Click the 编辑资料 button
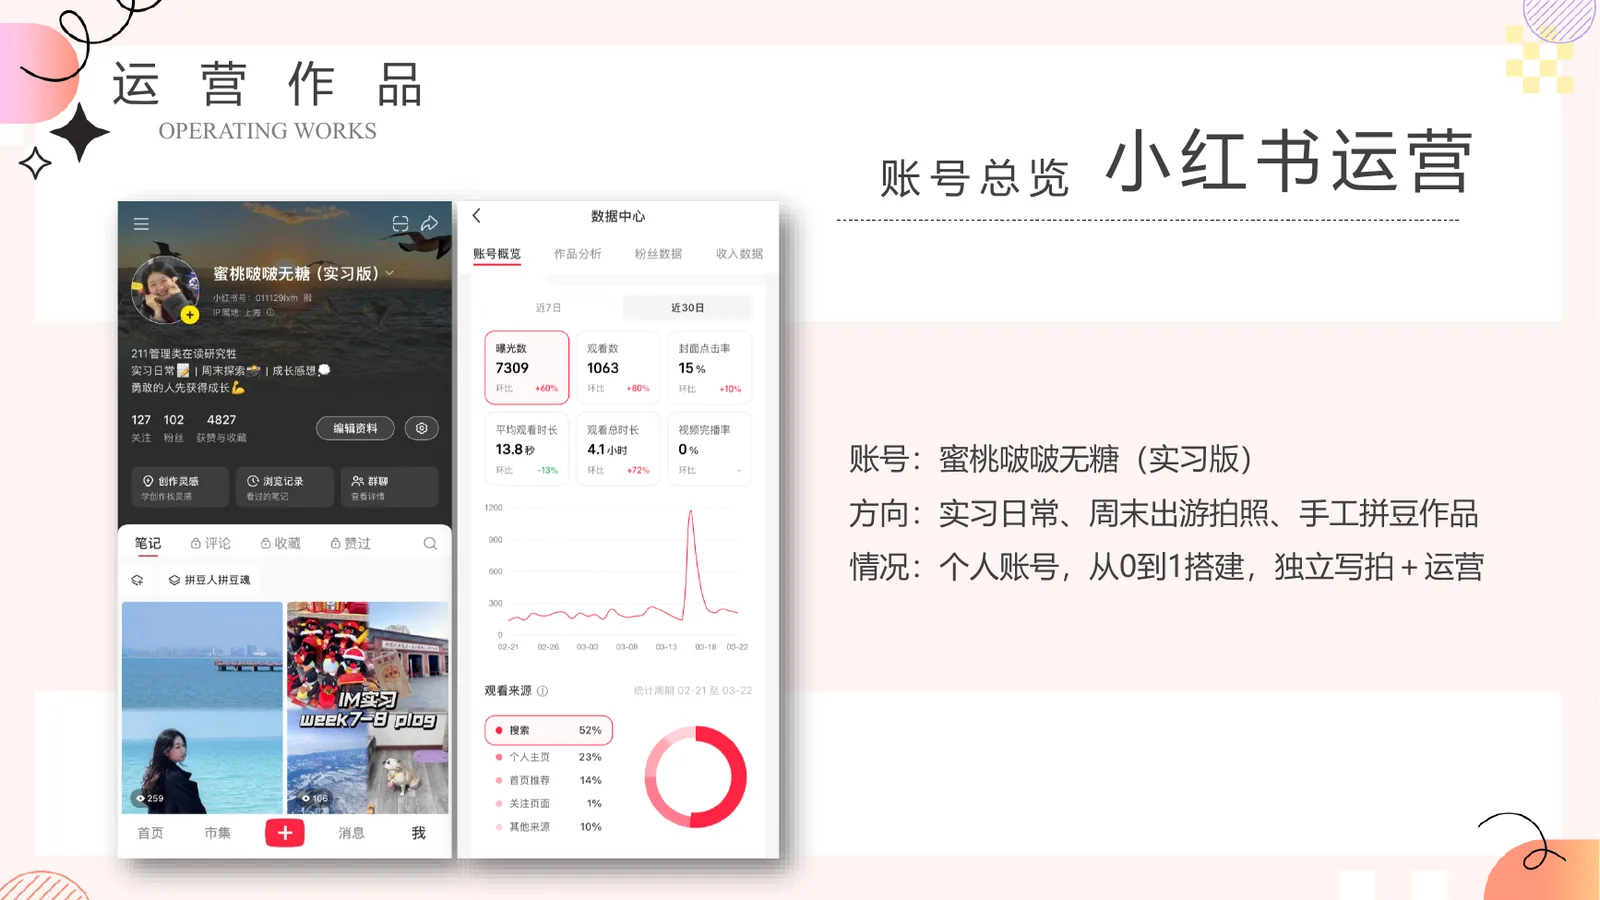 (355, 428)
